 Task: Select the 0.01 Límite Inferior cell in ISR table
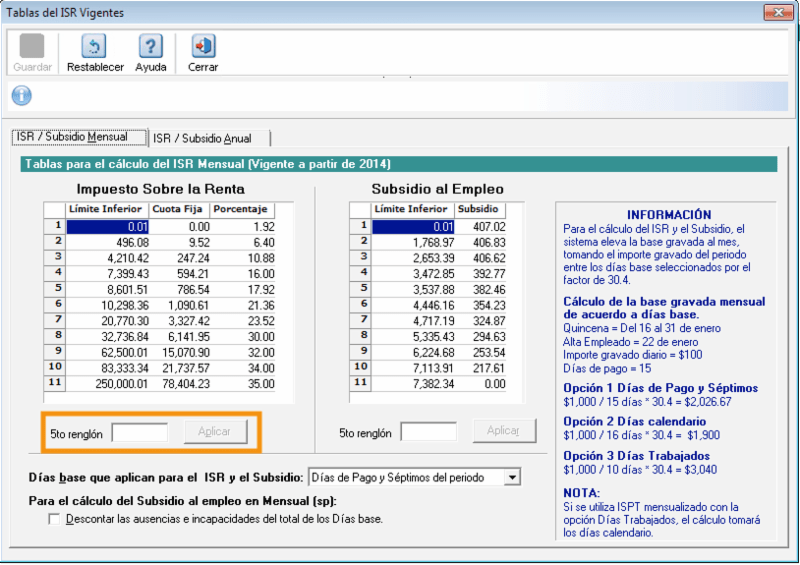(x=107, y=227)
